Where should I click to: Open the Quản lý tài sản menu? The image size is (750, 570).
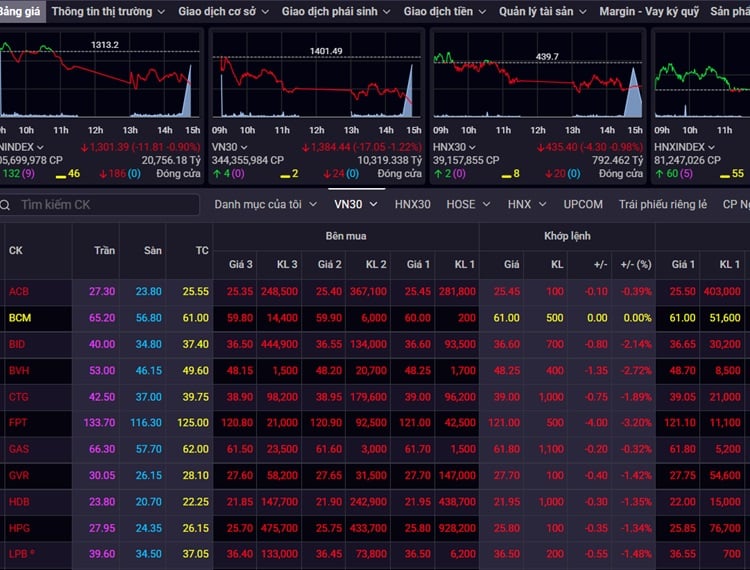point(542,11)
